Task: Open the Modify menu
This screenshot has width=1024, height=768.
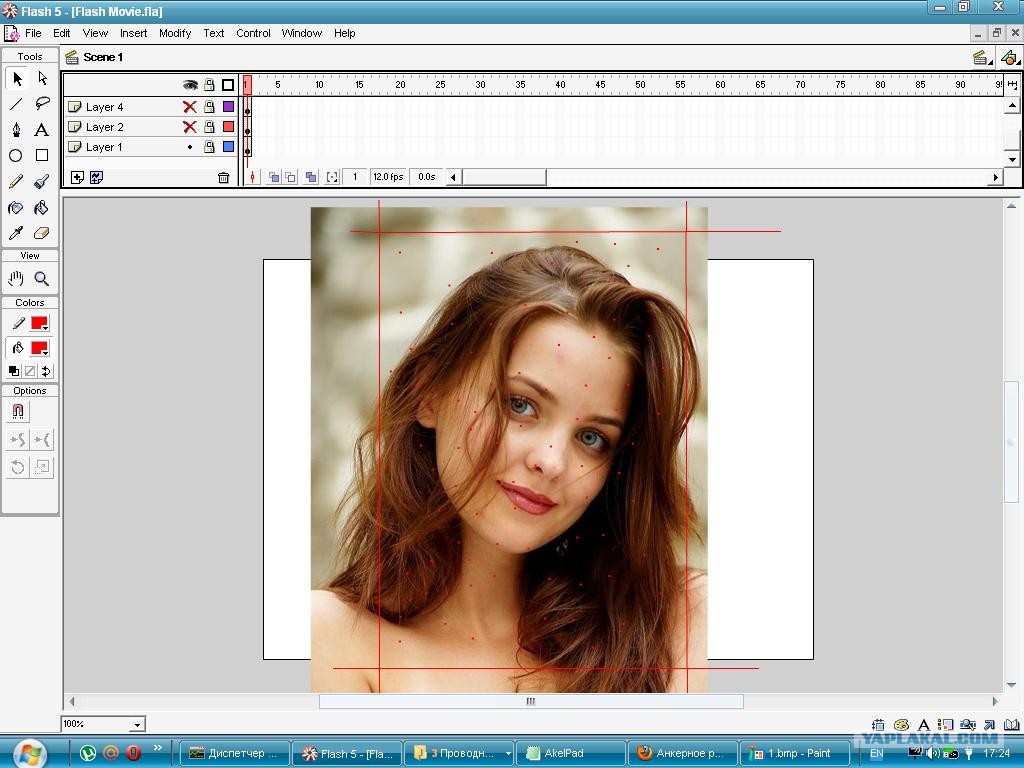Action: pos(174,33)
